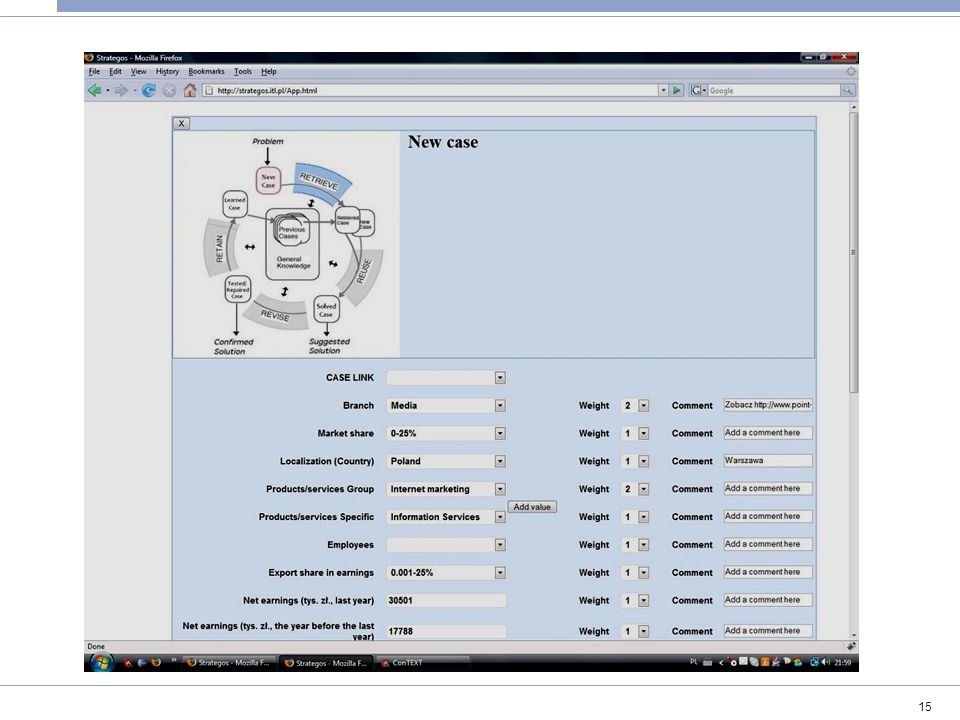Click the Google search box

(774, 91)
